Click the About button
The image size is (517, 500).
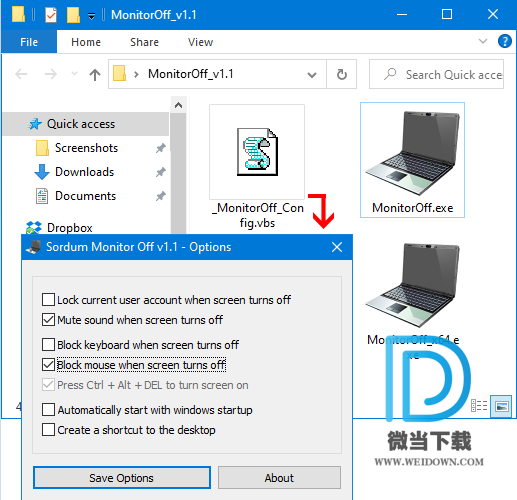tap(279, 478)
